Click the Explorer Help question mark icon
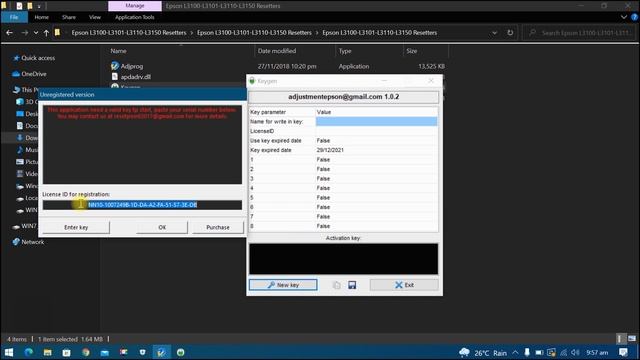This screenshot has height=360, width=640. [634, 17]
